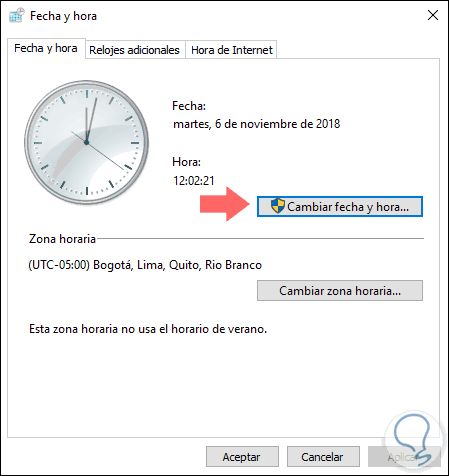Click the greyed-out Aplicar button
The image size is (449, 476).
404,457
